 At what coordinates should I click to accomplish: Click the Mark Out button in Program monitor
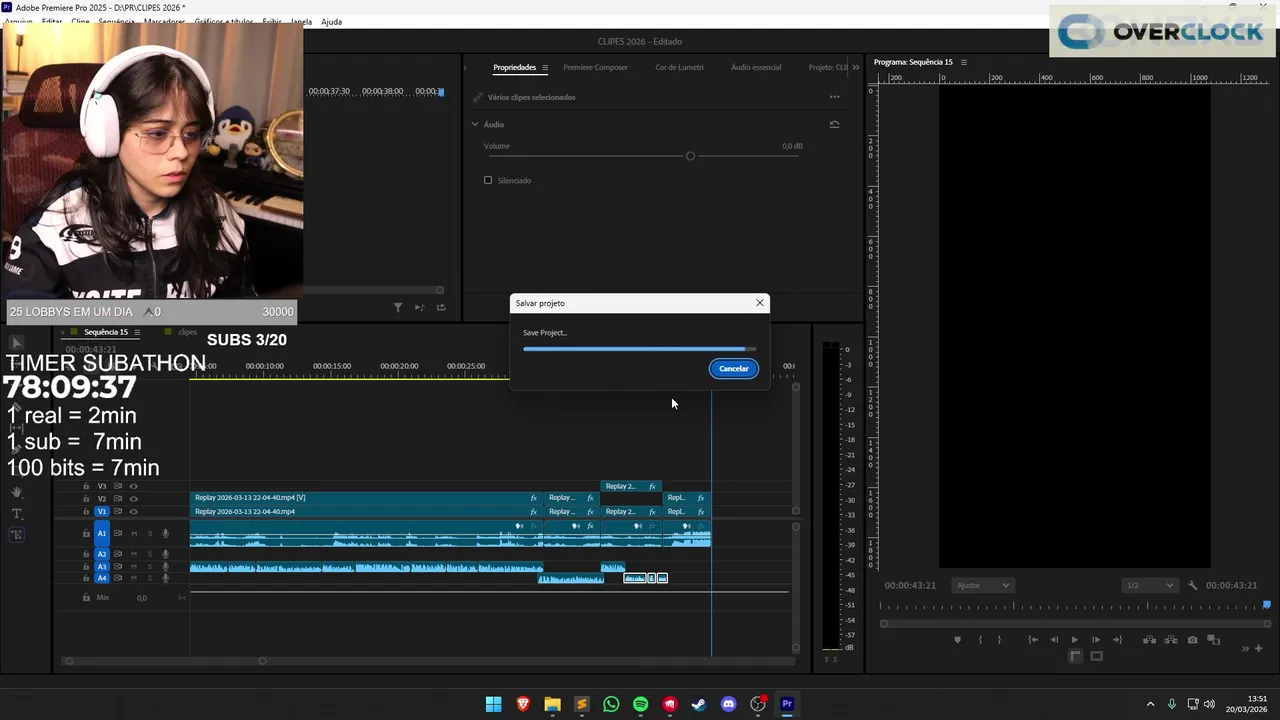(x=999, y=640)
